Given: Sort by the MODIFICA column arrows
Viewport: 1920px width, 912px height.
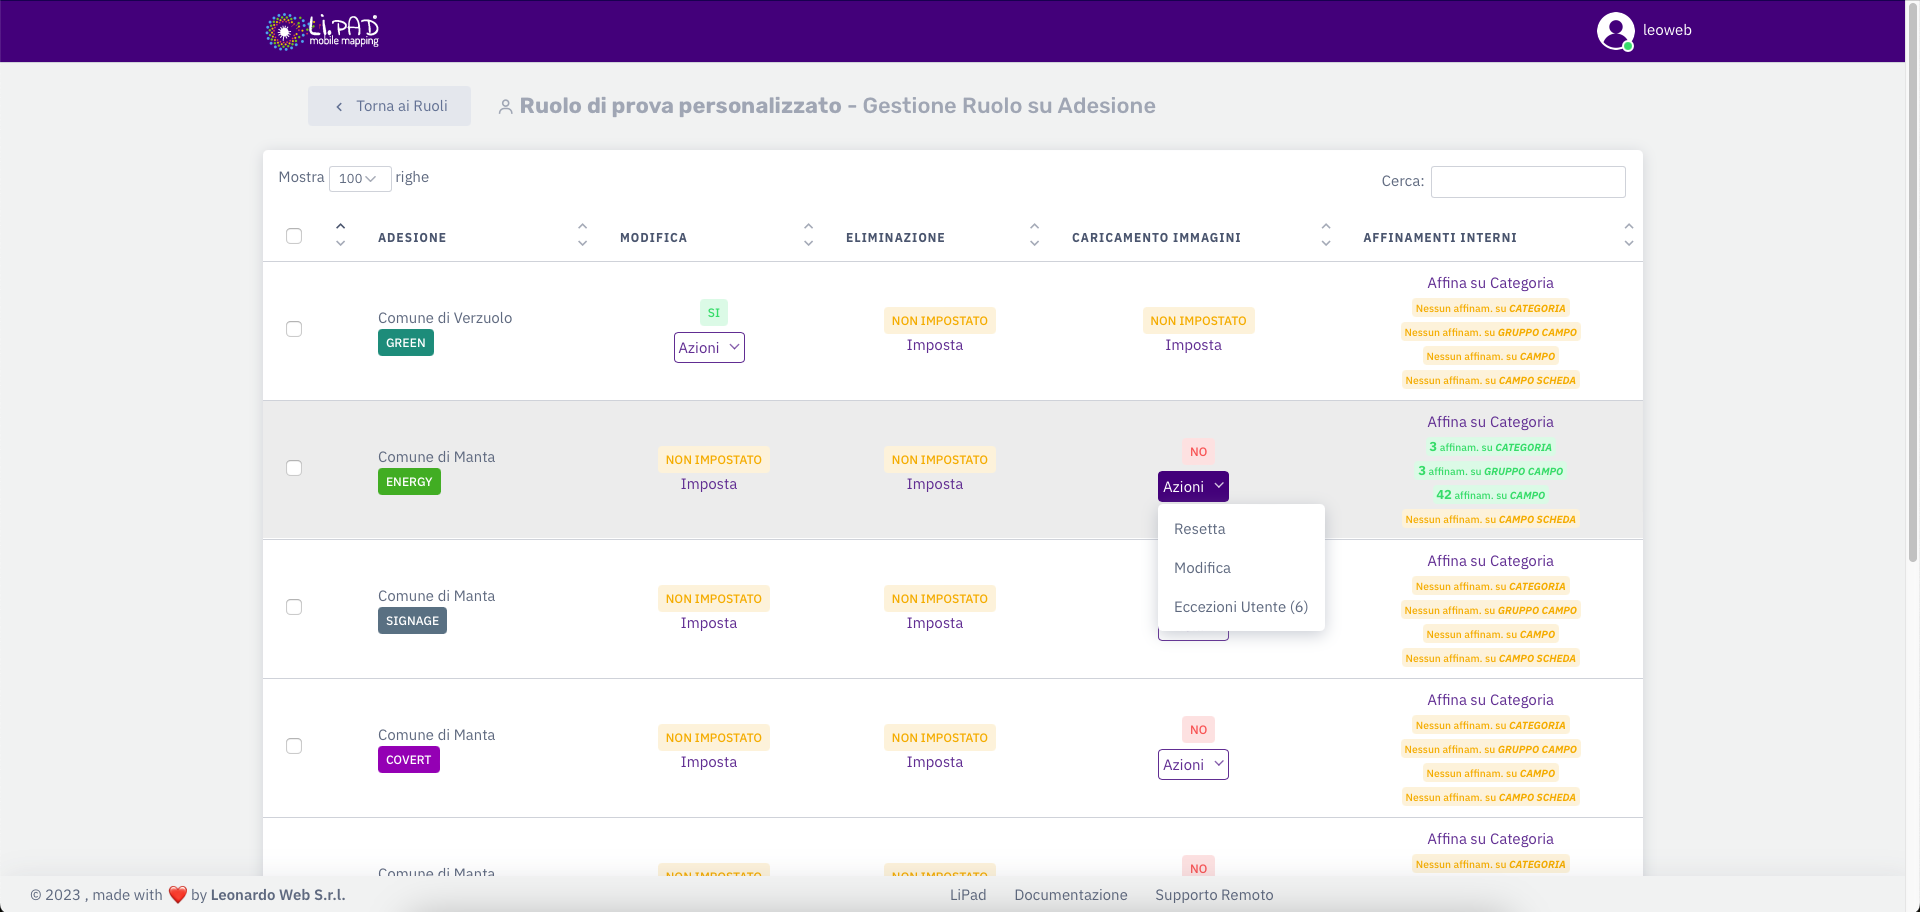Looking at the screenshot, I should [808, 235].
